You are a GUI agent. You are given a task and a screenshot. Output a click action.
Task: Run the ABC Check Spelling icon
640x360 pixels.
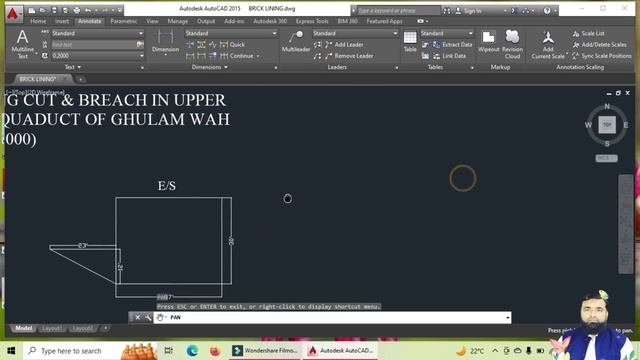[x=45, y=33]
